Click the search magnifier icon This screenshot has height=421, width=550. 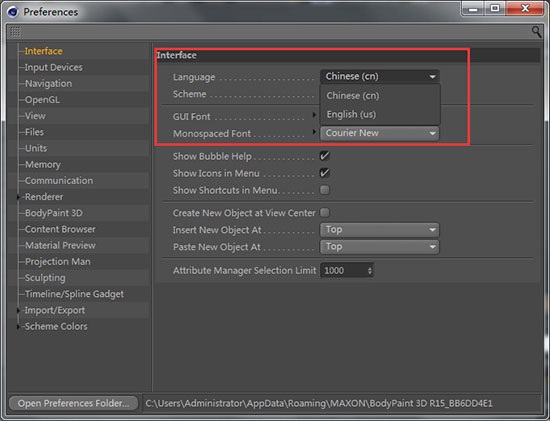click(536, 32)
